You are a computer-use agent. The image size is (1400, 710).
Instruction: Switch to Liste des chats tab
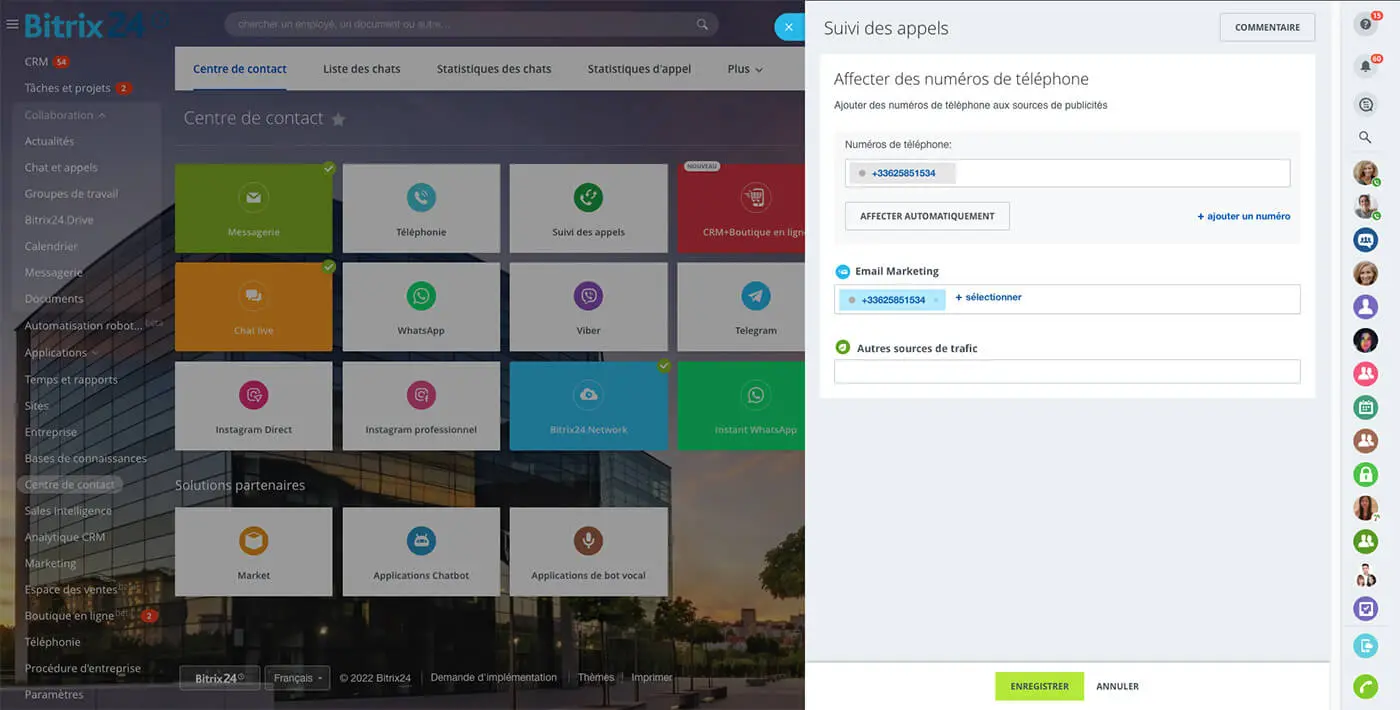pyautogui.click(x=361, y=69)
